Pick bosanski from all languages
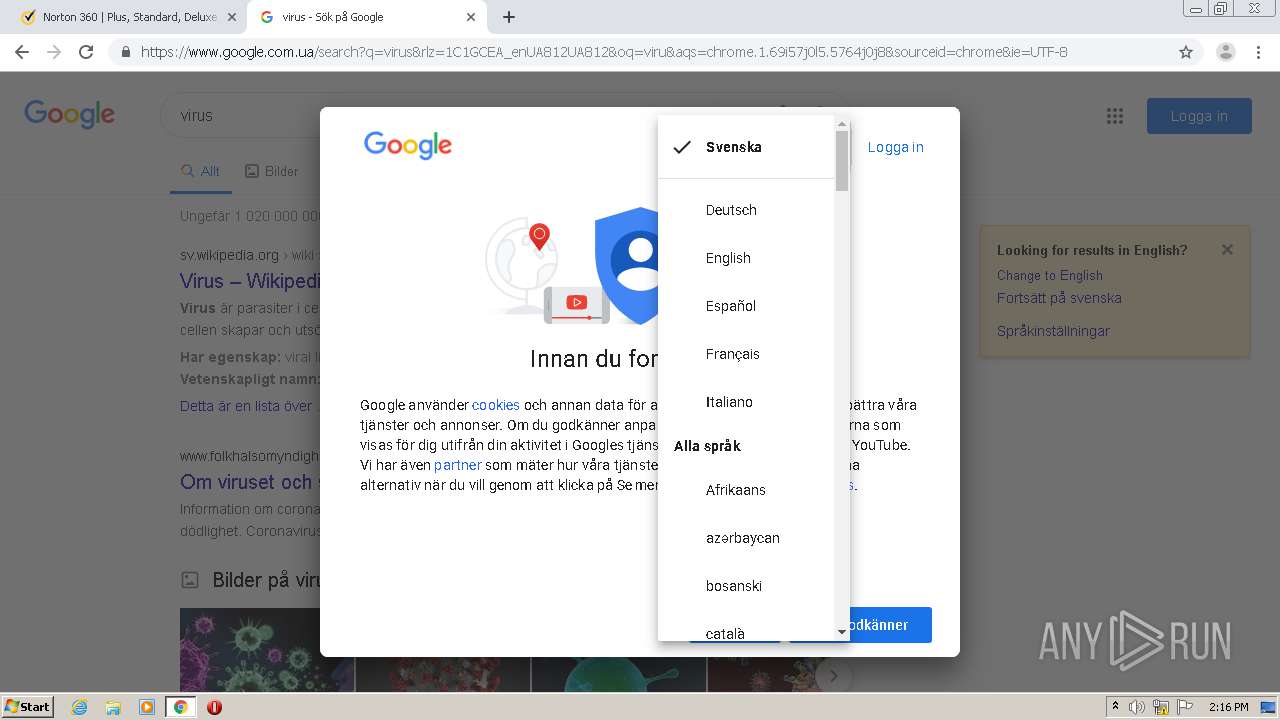Viewport: 1280px width, 720px height. point(746,586)
